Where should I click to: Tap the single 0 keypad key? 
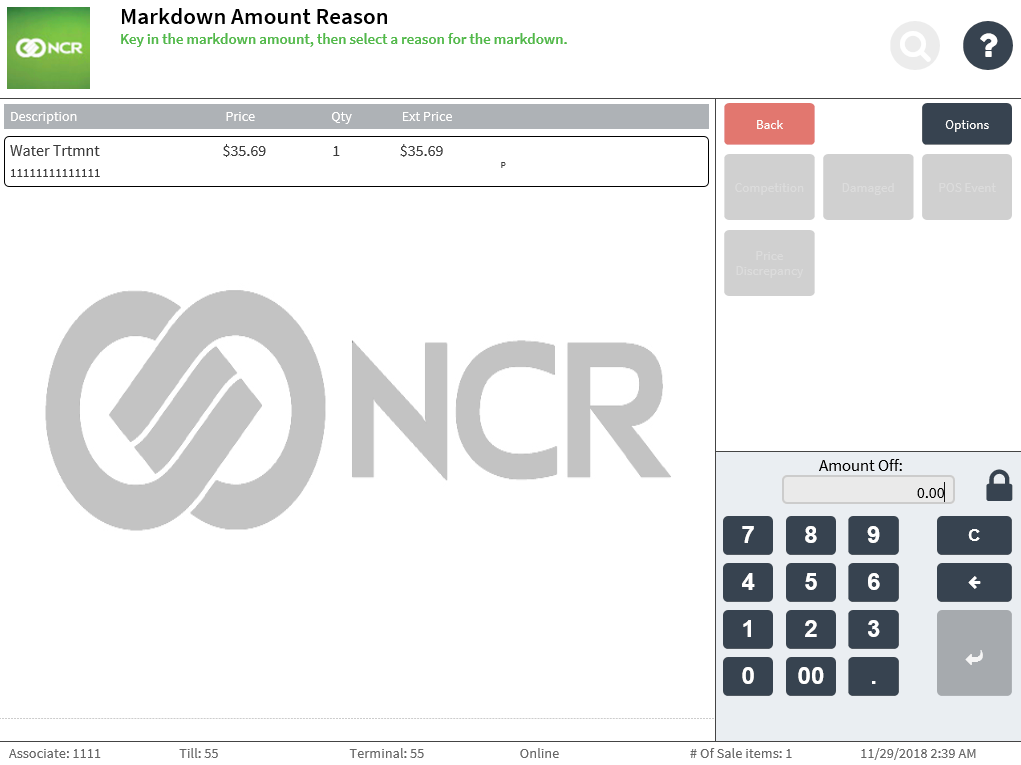(748, 676)
